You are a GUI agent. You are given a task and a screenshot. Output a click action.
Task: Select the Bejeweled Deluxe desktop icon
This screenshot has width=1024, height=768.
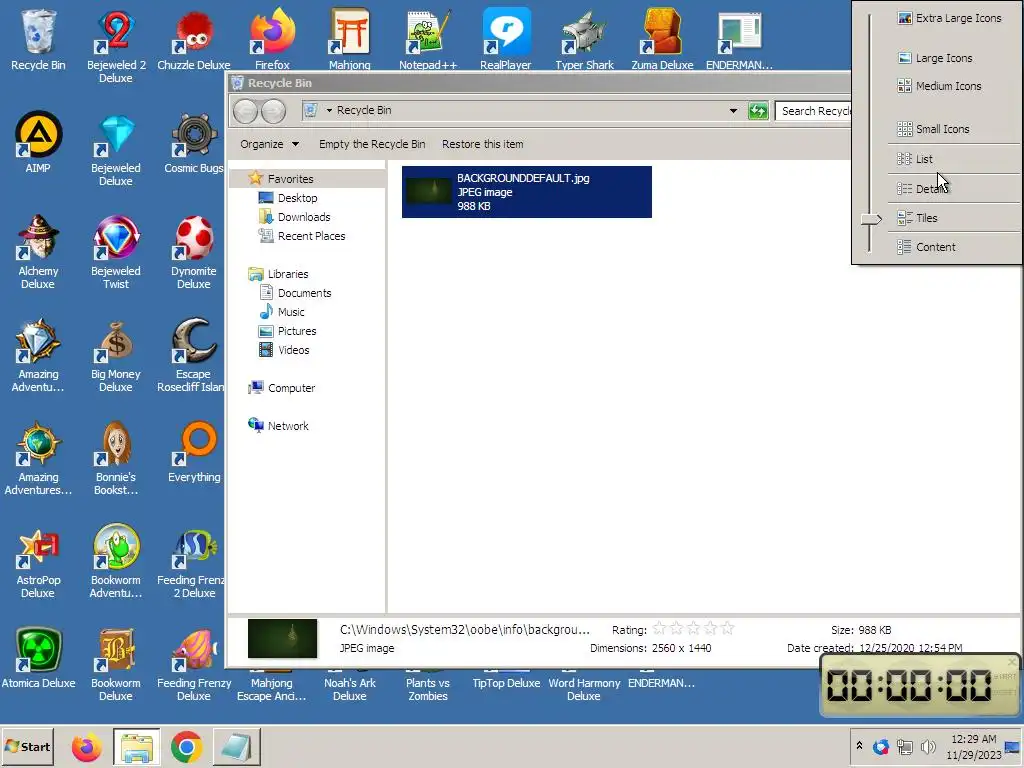(116, 148)
